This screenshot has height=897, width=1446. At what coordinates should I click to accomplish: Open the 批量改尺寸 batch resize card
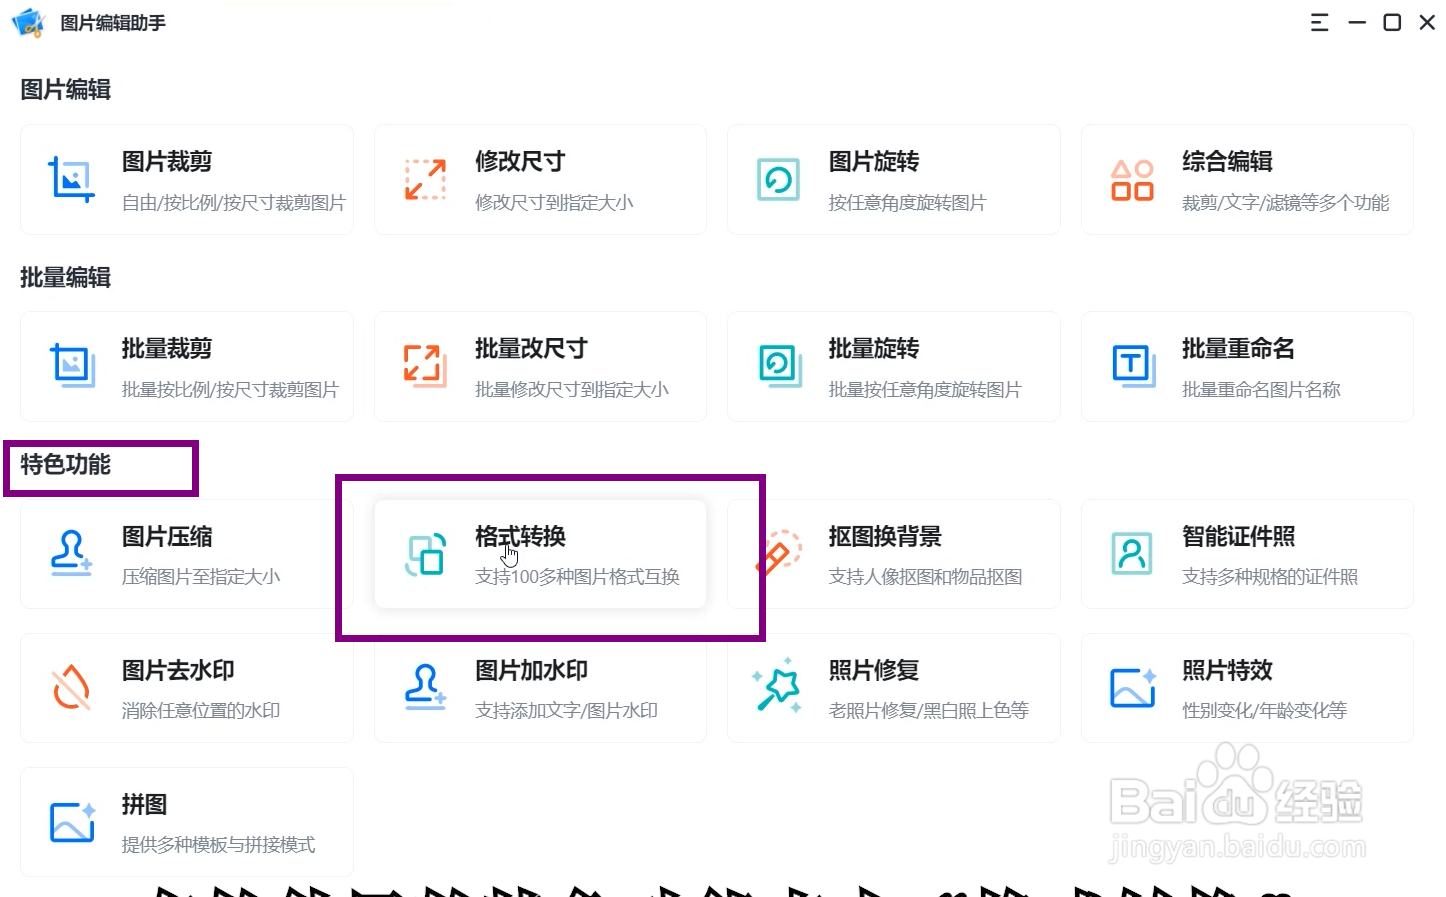540,366
